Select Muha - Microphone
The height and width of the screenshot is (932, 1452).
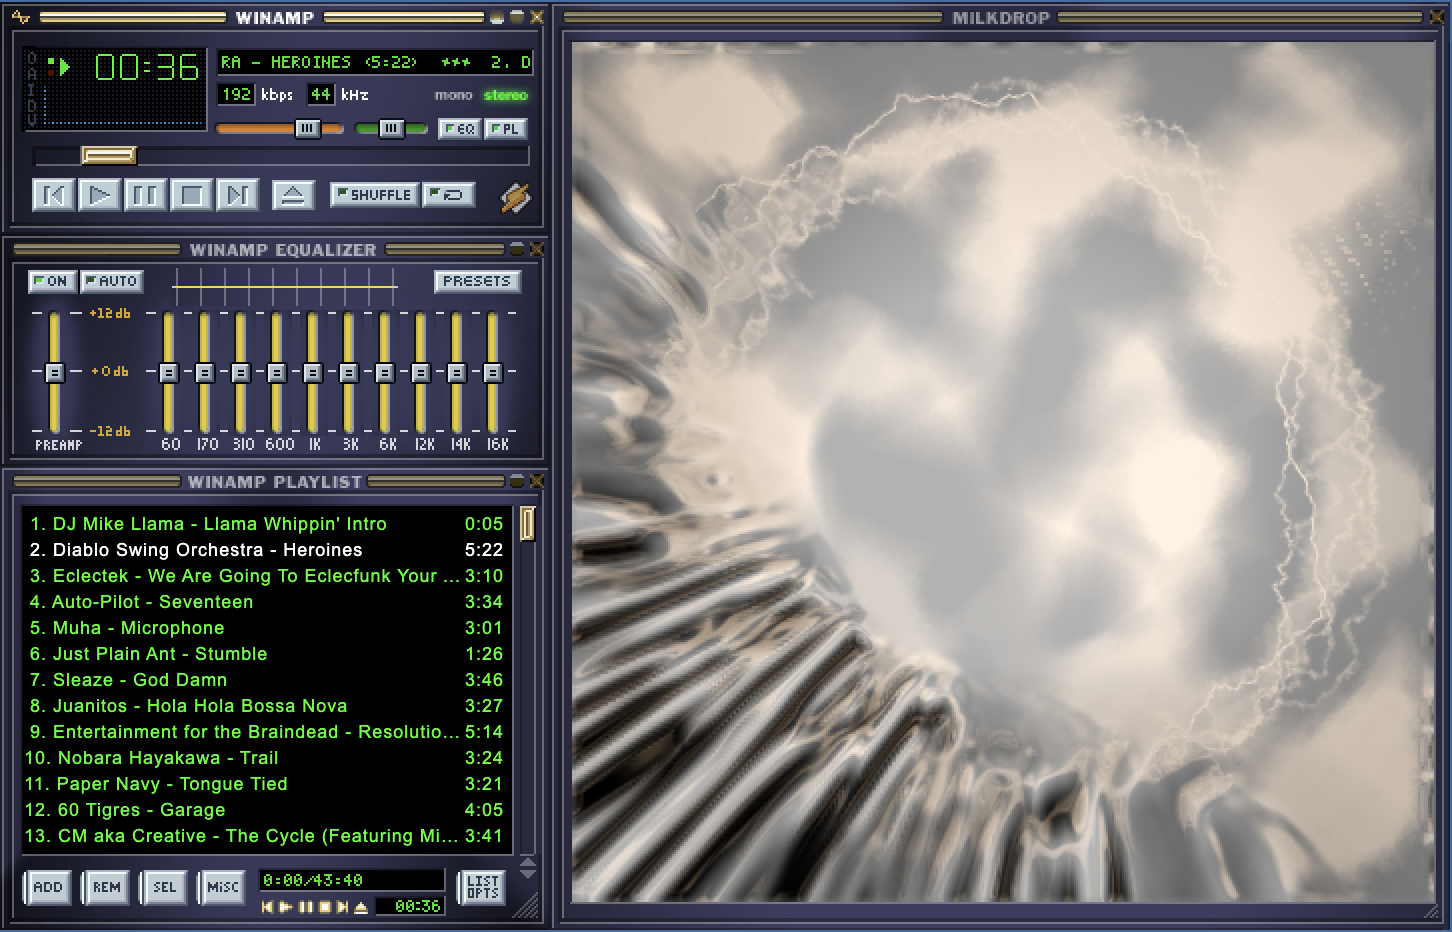(266, 627)
